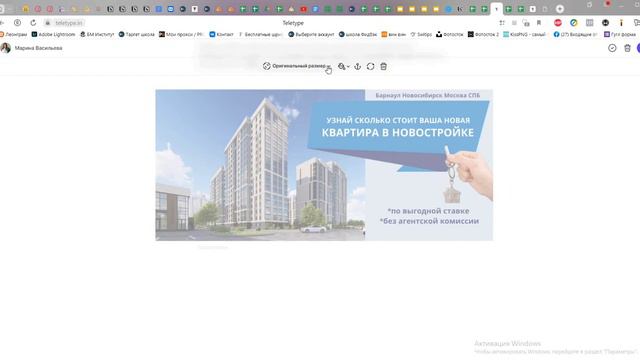640x360 pixels.
Task: Open the Контакт bookmark
Action: [x=221, y=35]
